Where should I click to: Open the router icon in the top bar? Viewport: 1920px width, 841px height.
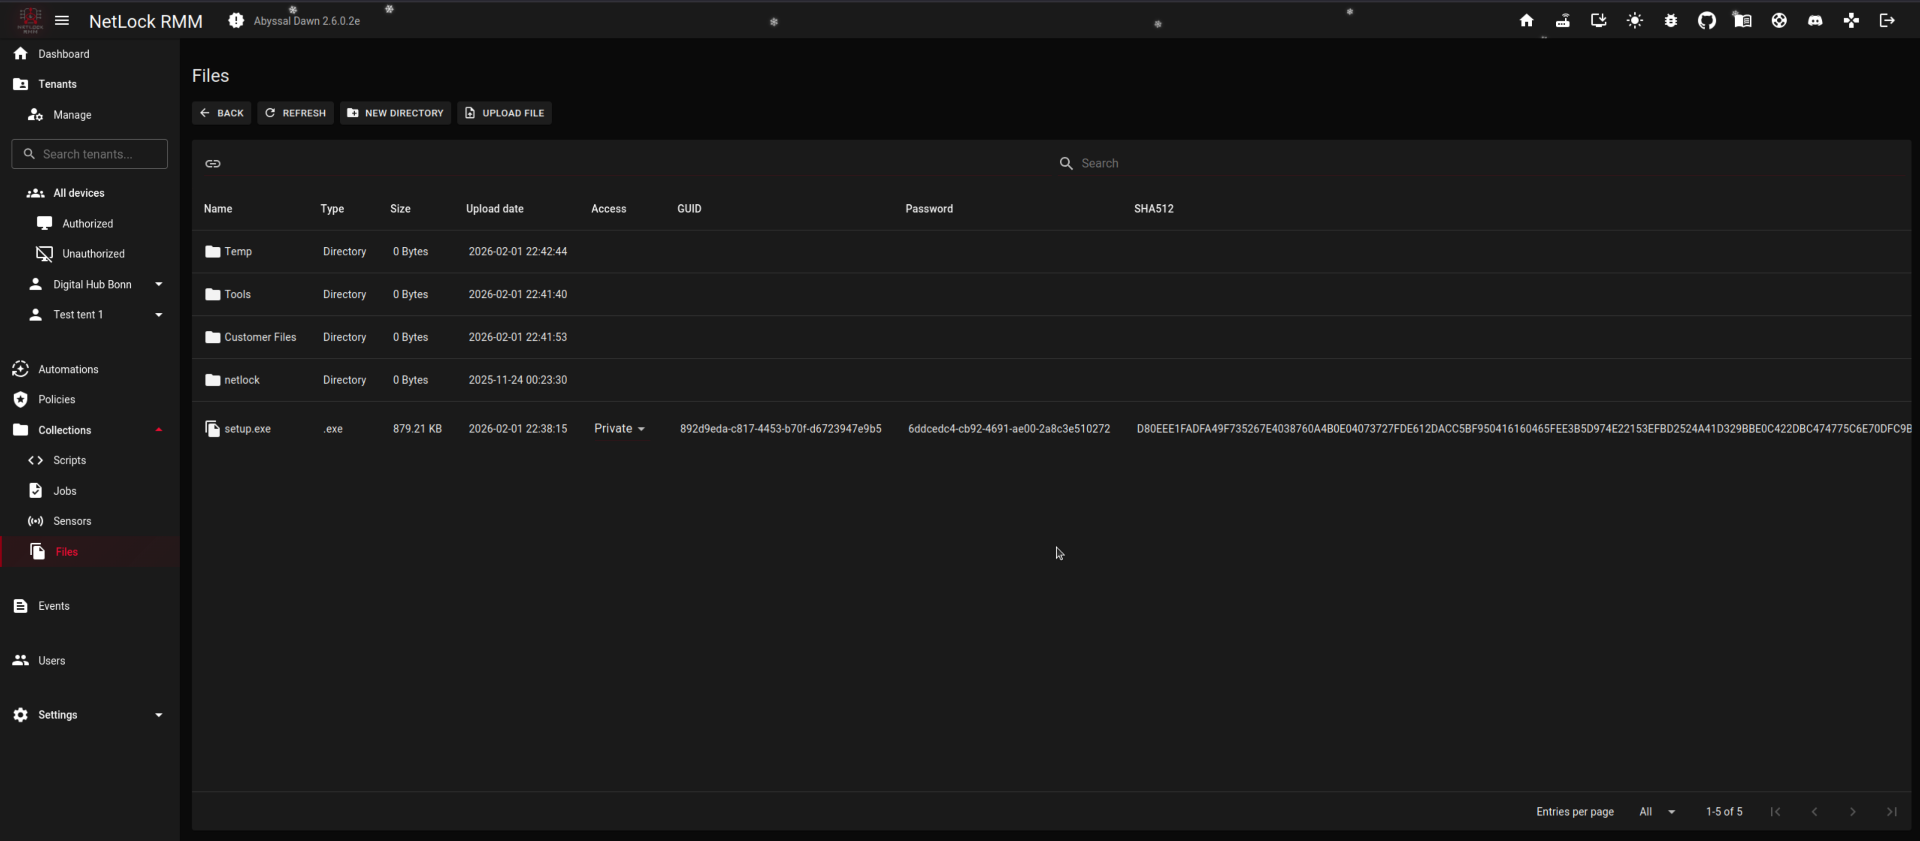pos(1562,21)
